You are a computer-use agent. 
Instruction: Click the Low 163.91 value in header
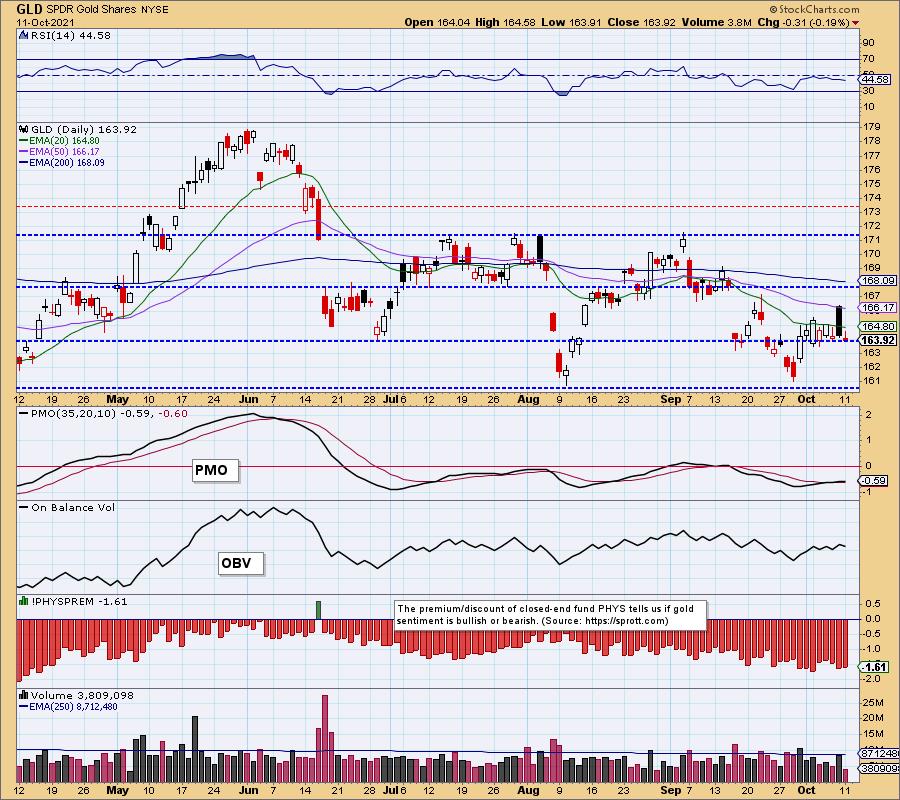tap(572, 22)
